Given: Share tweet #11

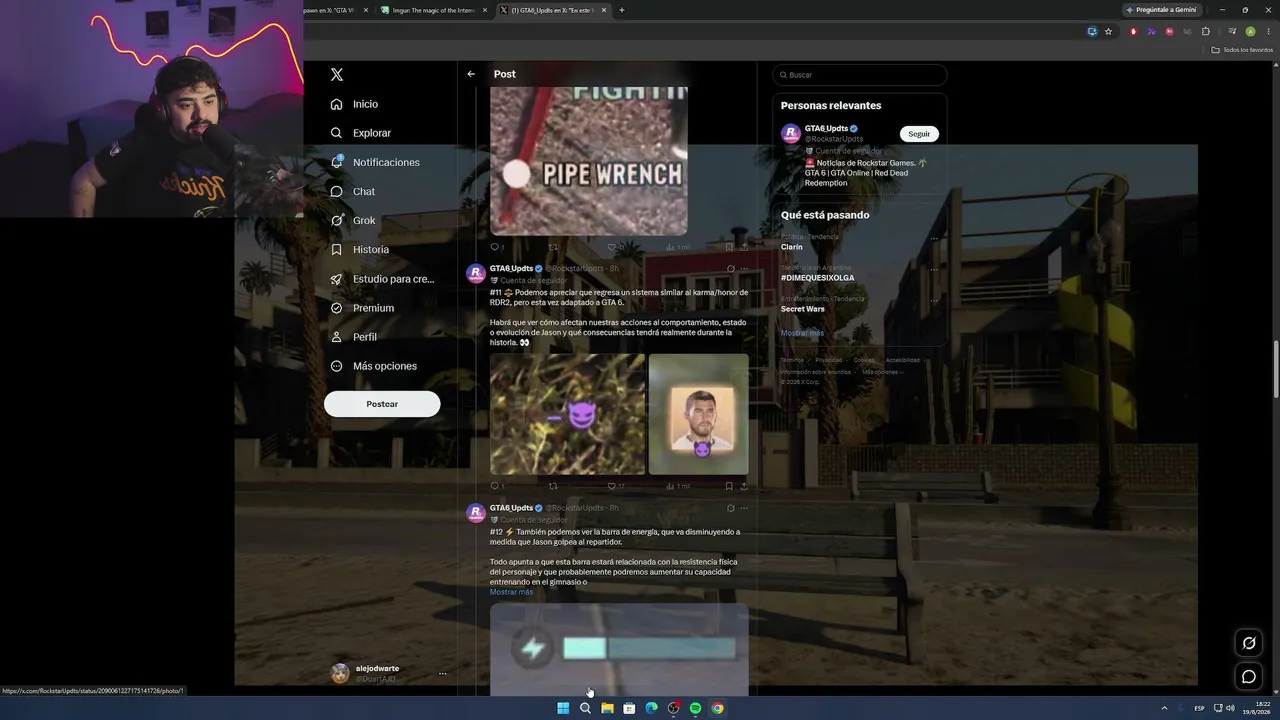Looking at the screenshot, I should click(743, 486).
